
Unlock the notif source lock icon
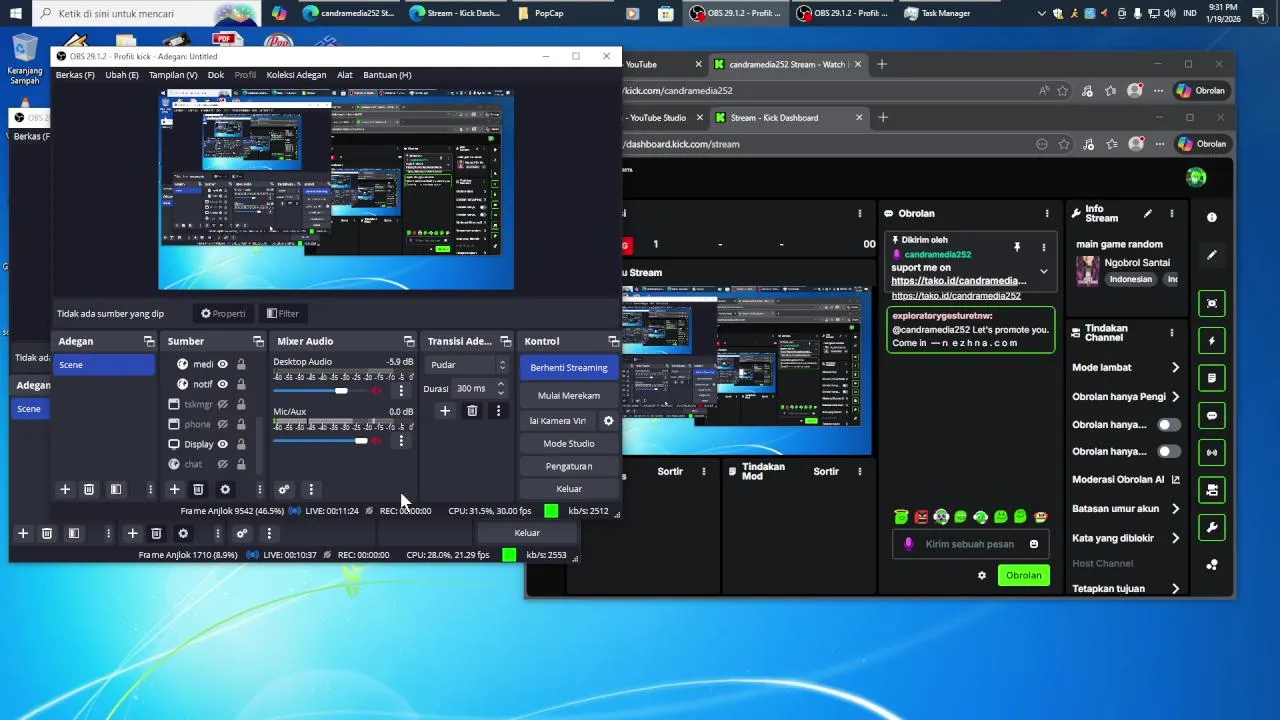(241, 384)
